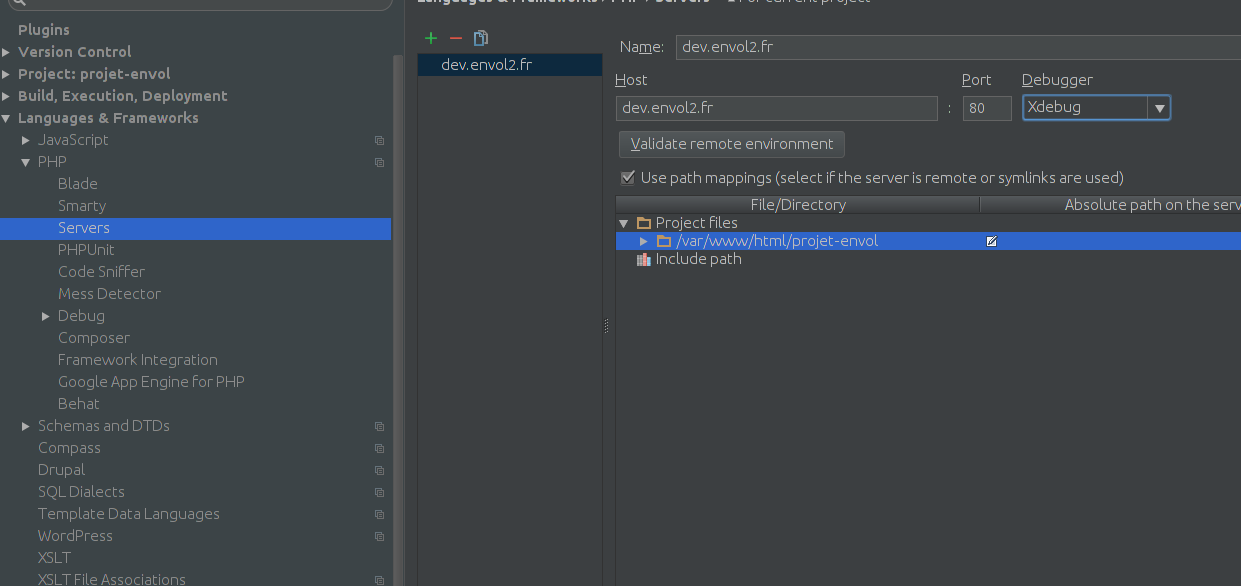Open Composer settings page

pos(94,338)
